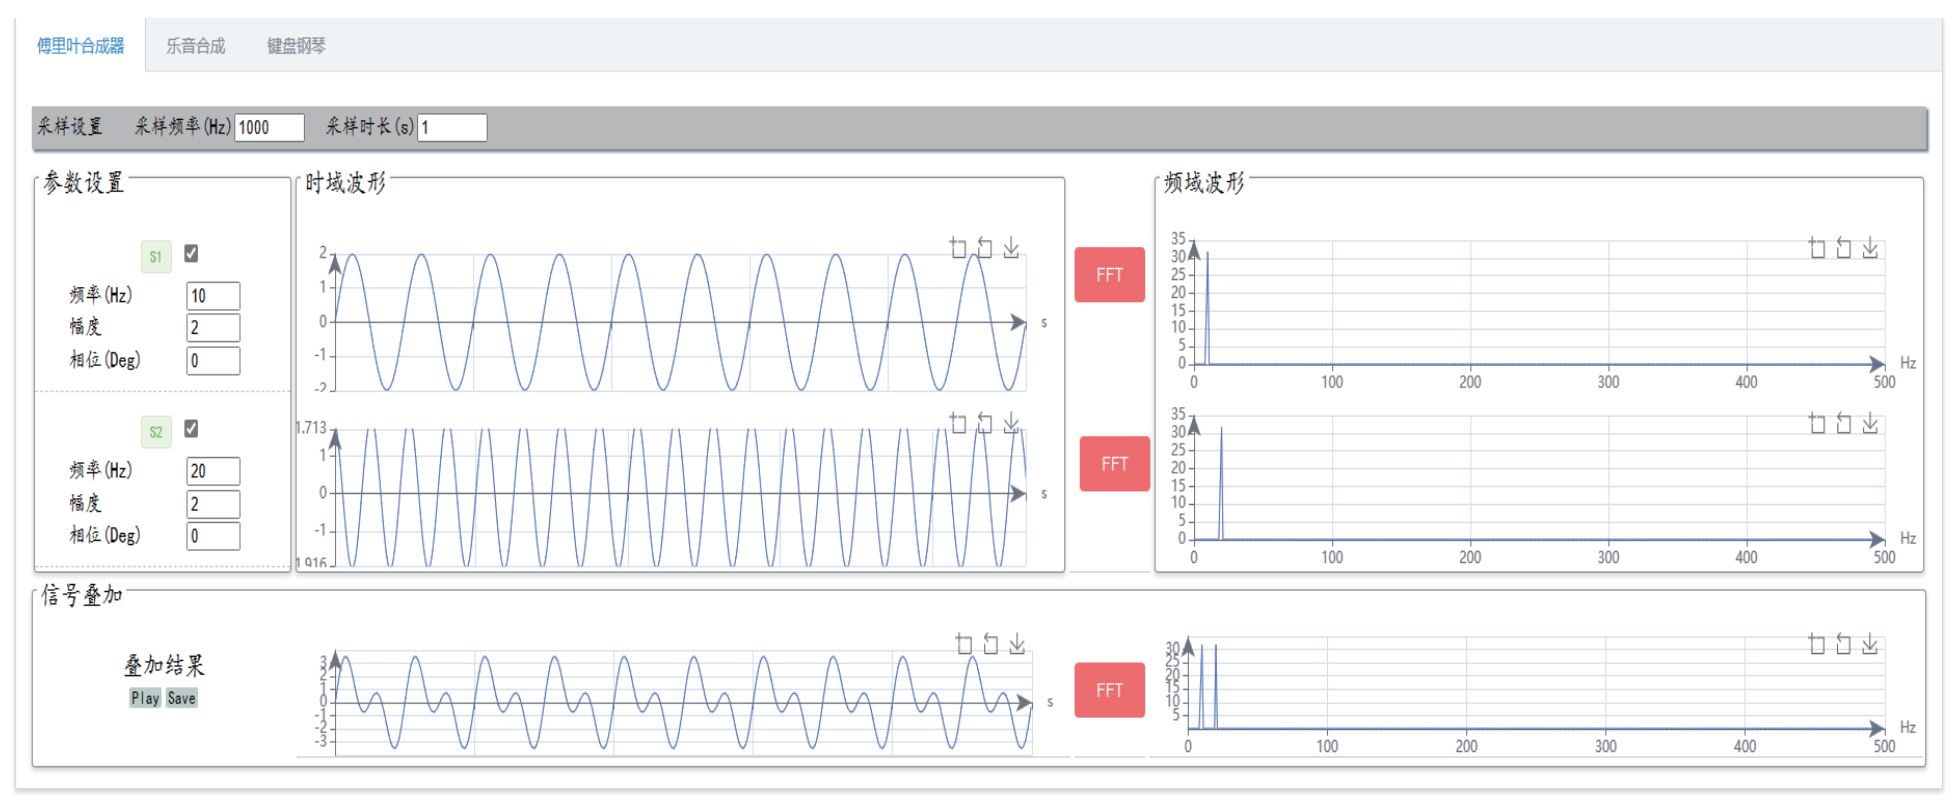Click area zoom icon on S1 spectrum chart
This screenshot has height=806, width=1954.
[1817, 248]
